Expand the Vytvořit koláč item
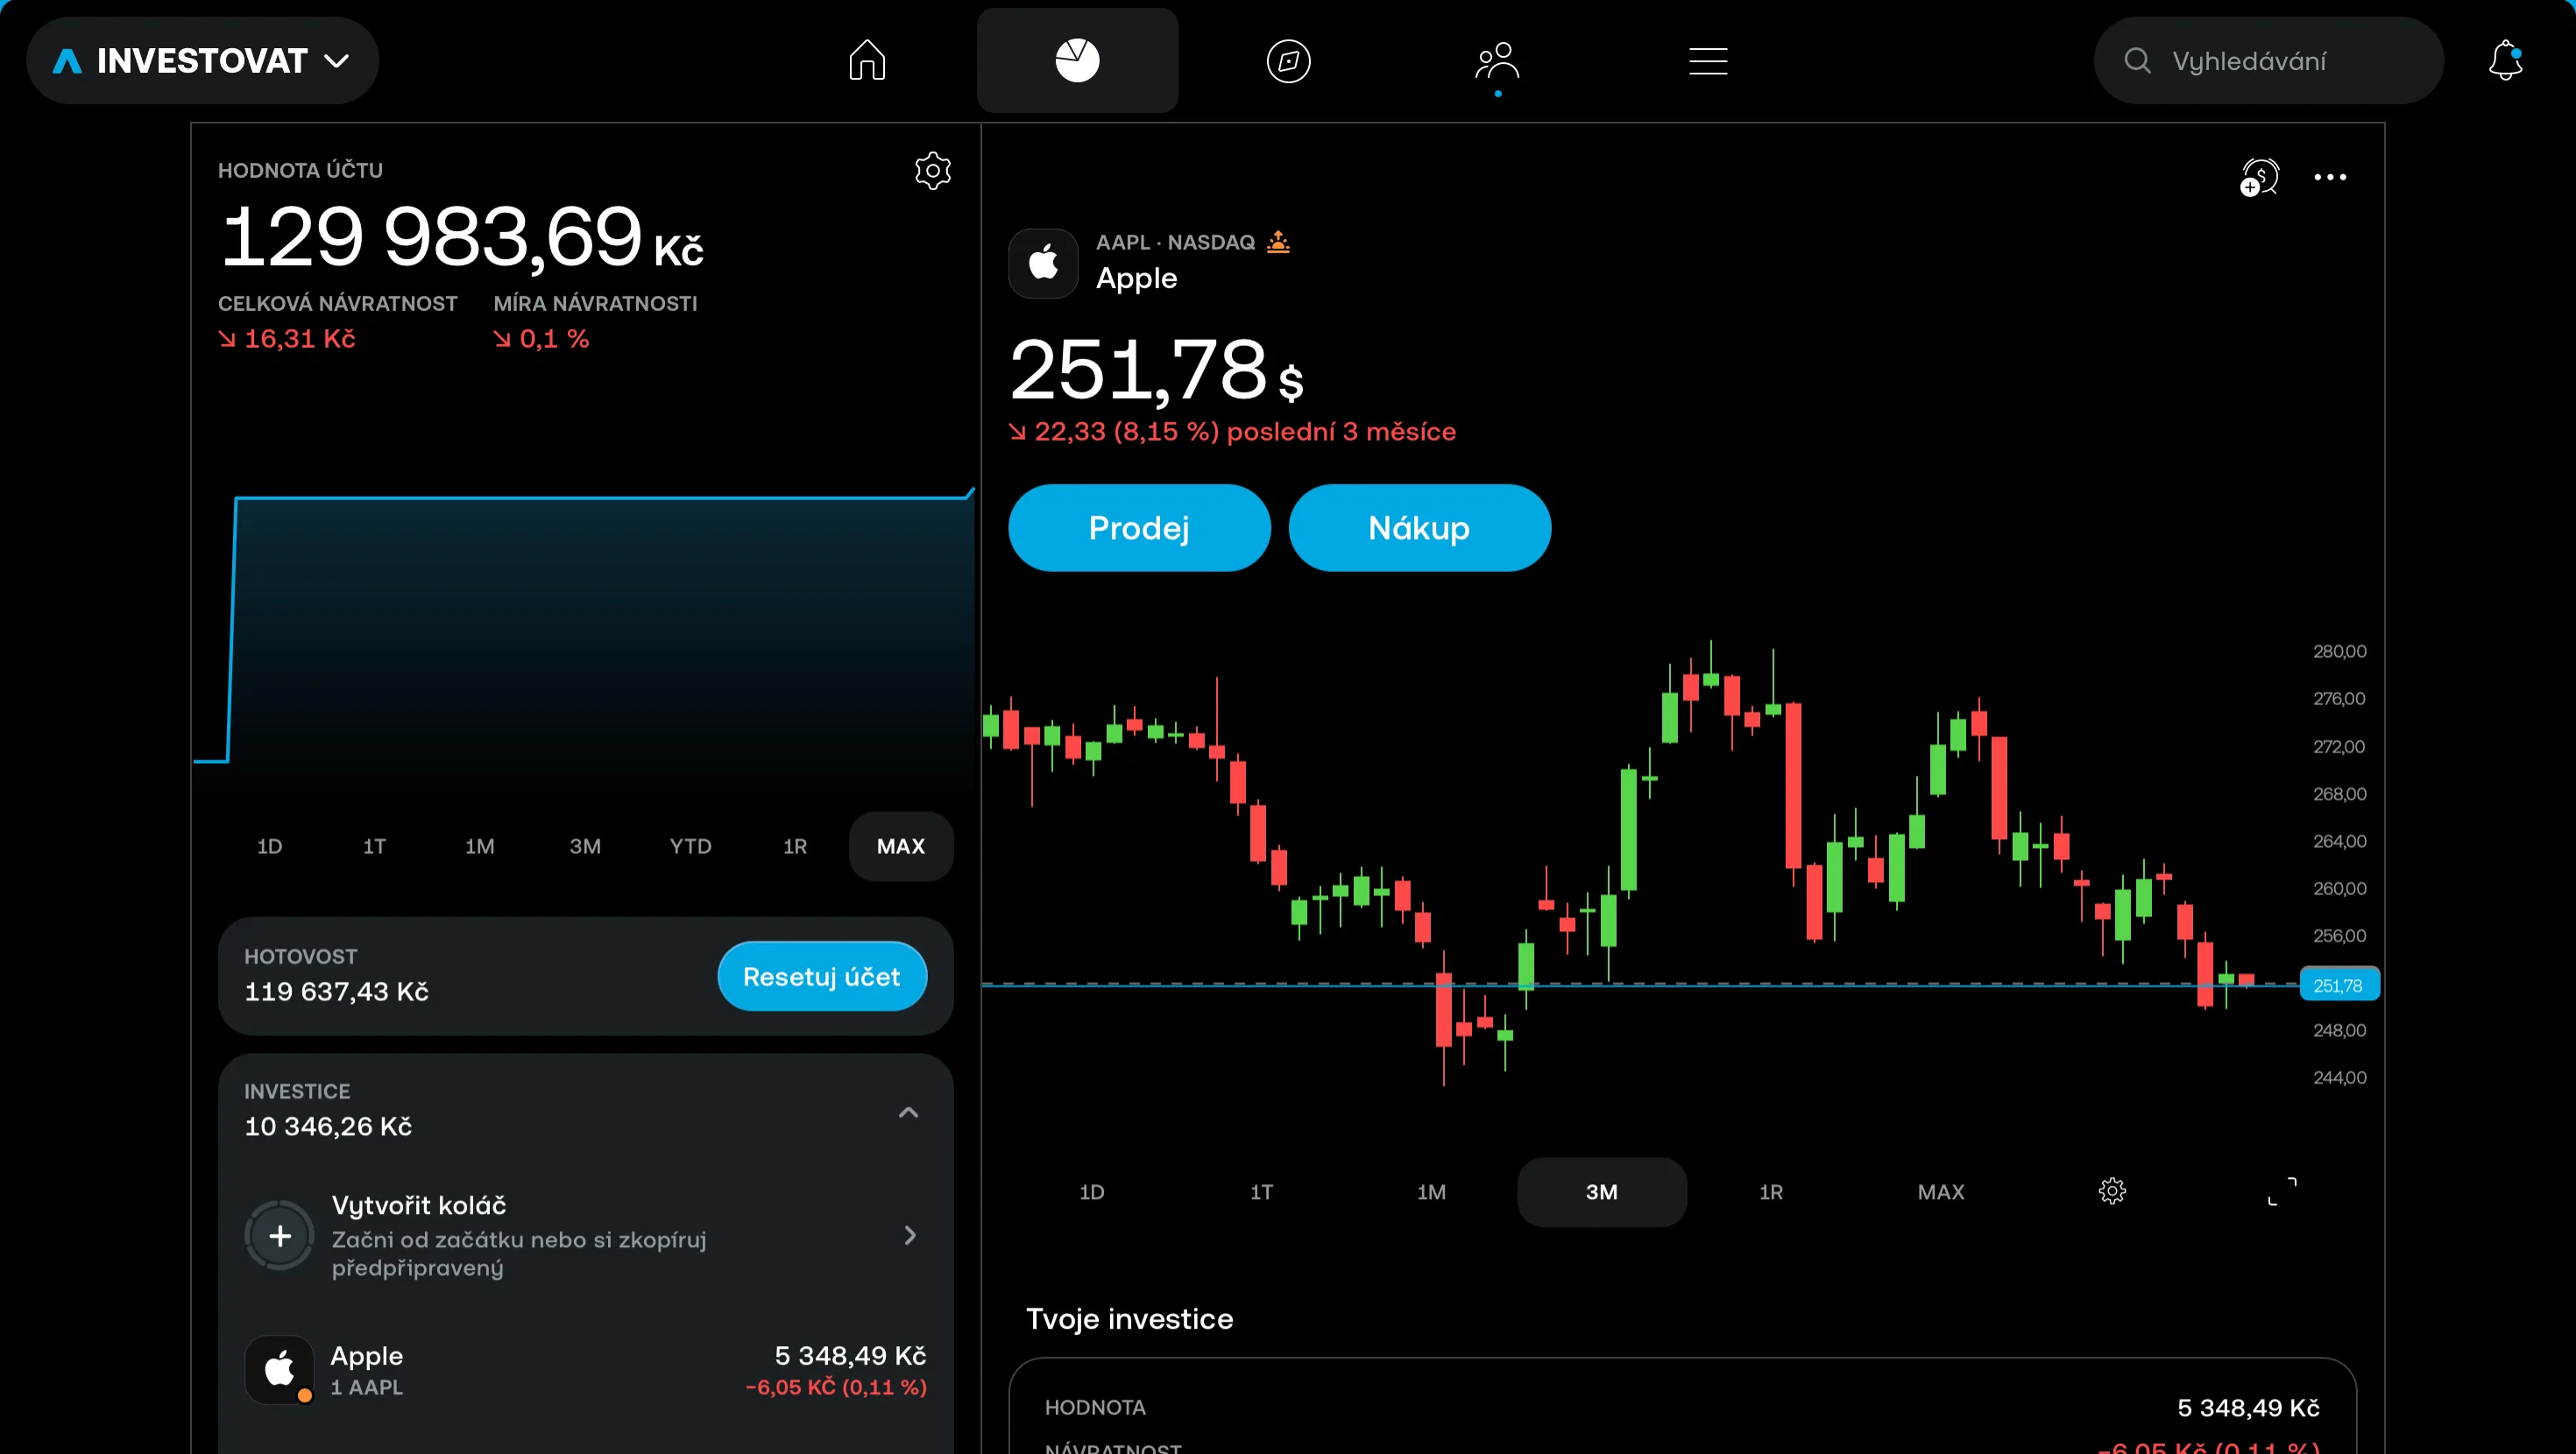This screenshot has height=1454, width=2576. point(910,1236)
